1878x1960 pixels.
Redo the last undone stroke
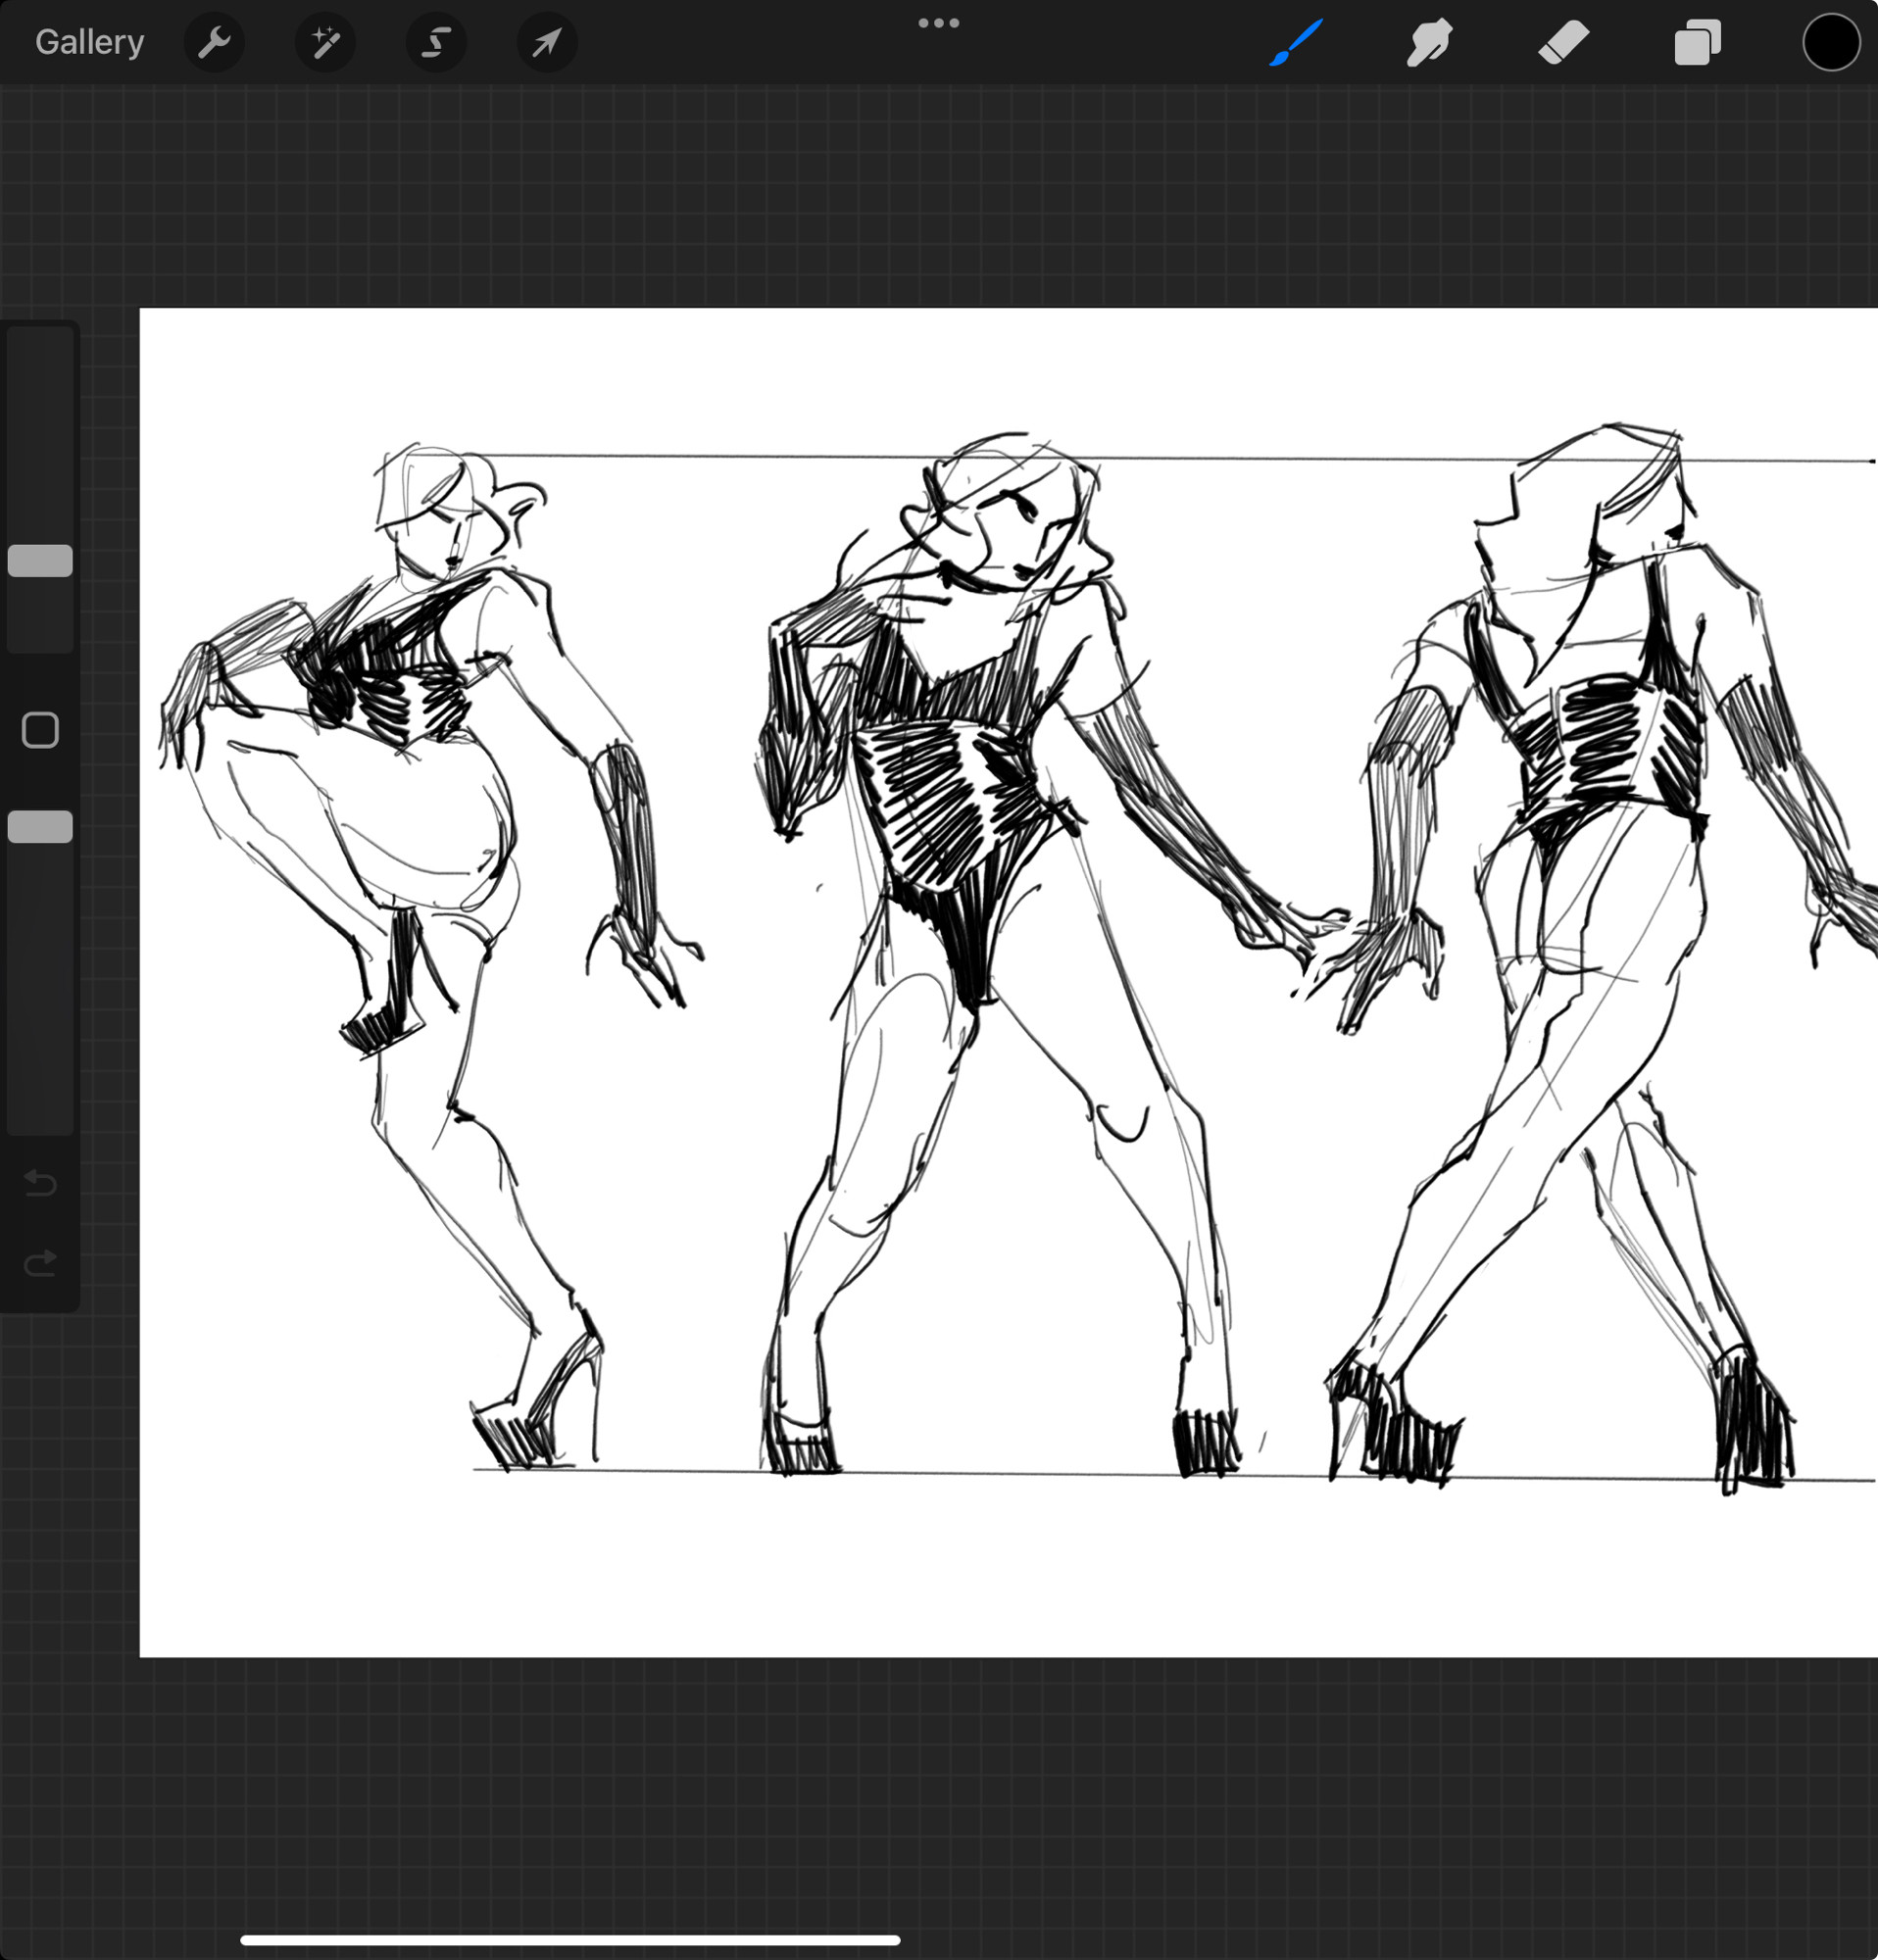coord(40,1264)
